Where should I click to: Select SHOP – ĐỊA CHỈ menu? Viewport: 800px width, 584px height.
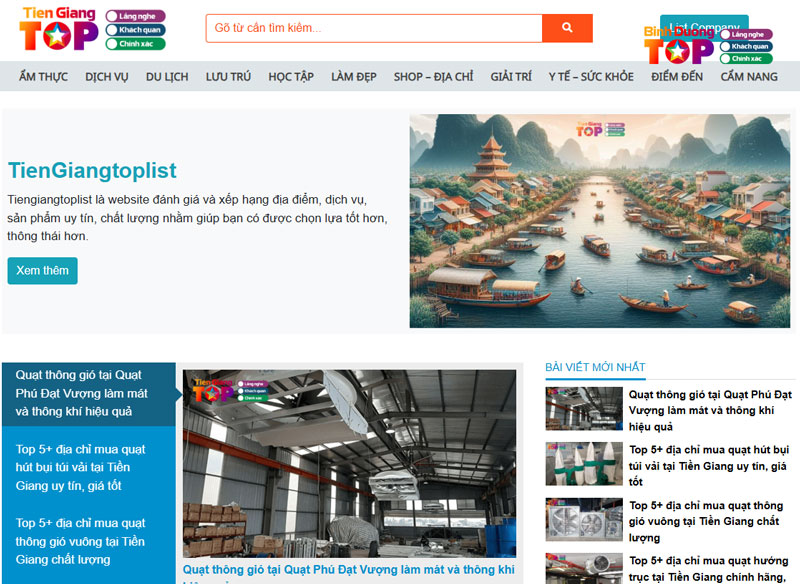[x=433, y=77]
